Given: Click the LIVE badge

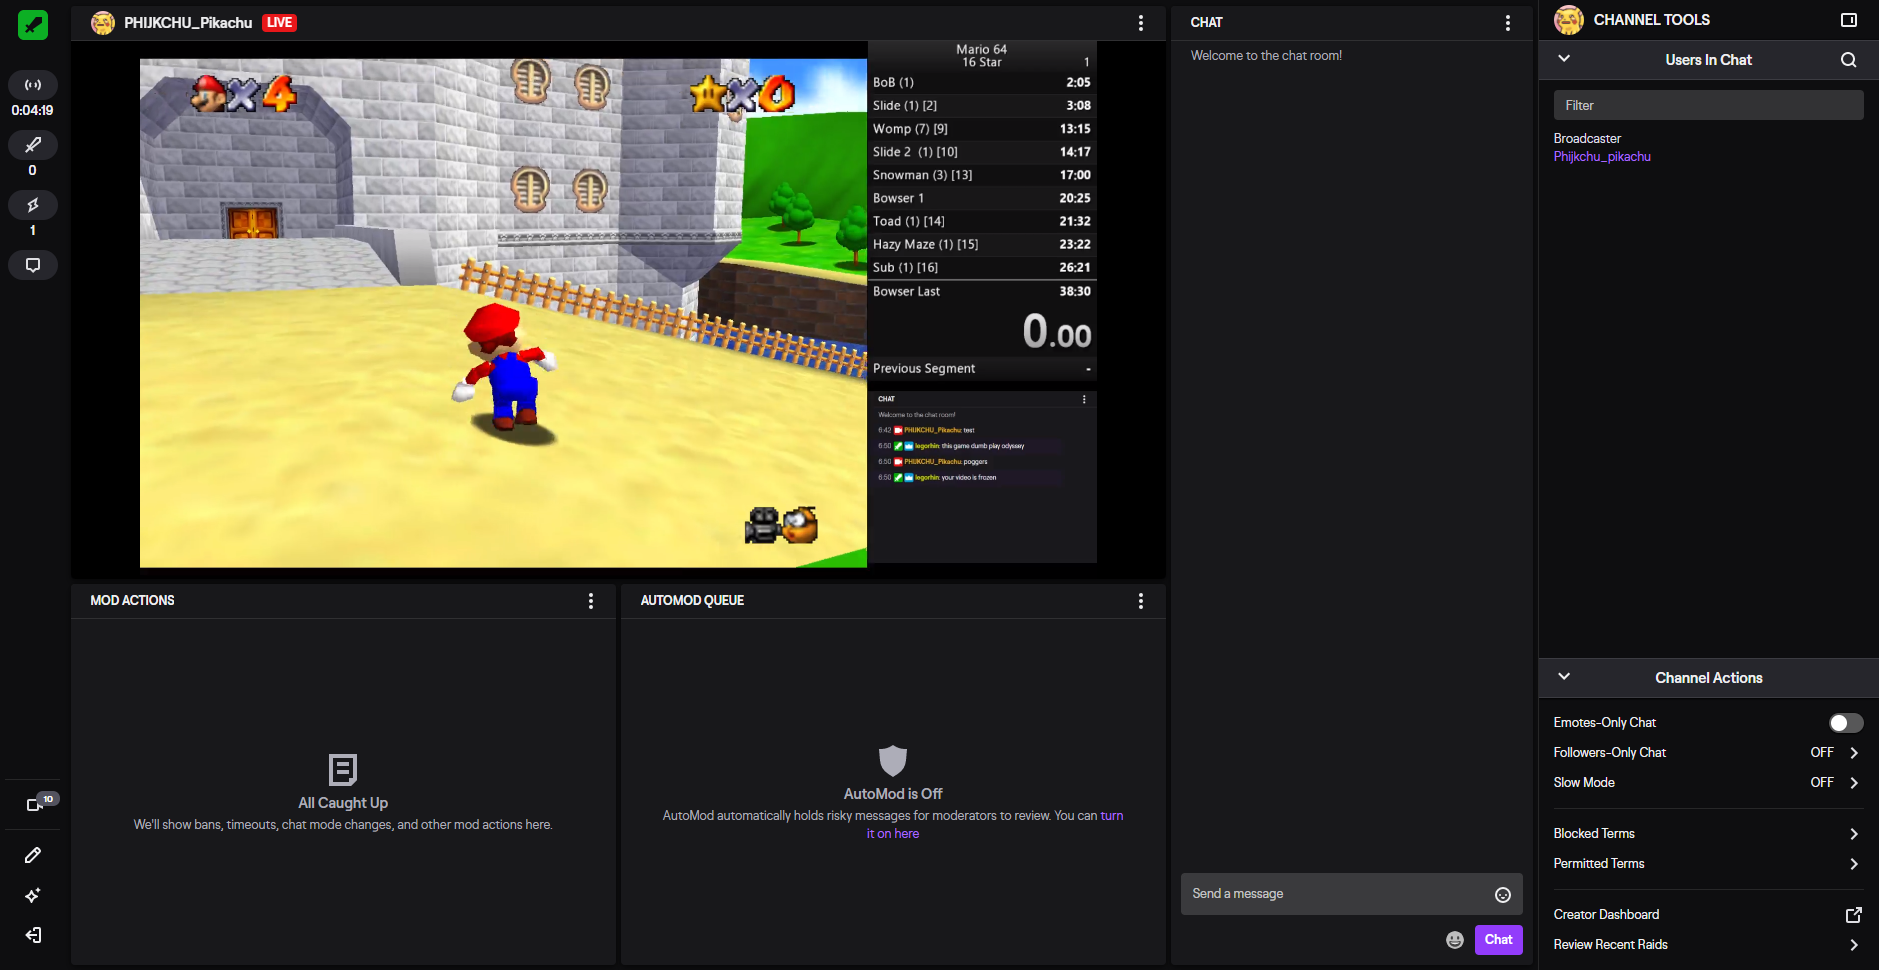Looking at the screenshot, I should 280,23.
